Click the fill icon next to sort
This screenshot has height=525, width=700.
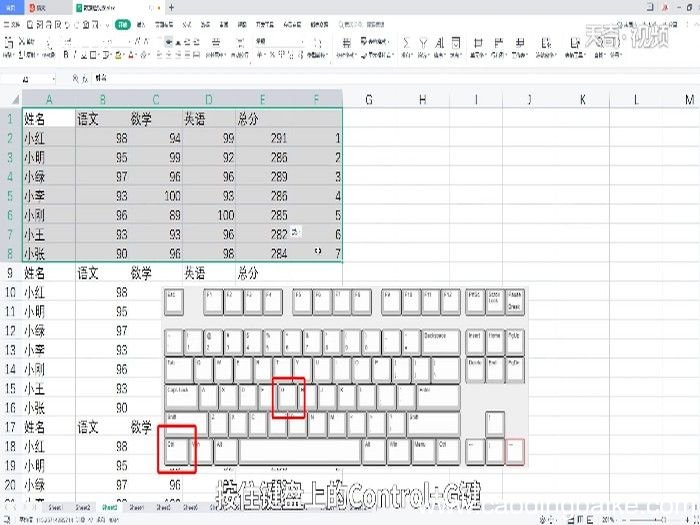(x=455, y=43)
